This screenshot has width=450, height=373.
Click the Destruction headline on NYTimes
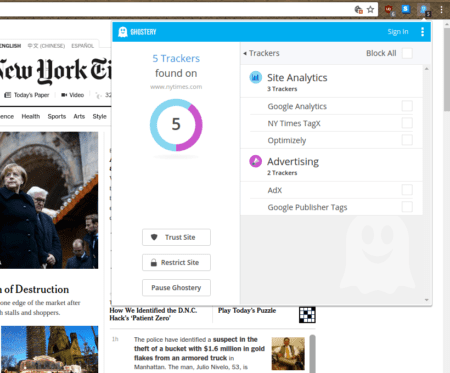point(35,289)
